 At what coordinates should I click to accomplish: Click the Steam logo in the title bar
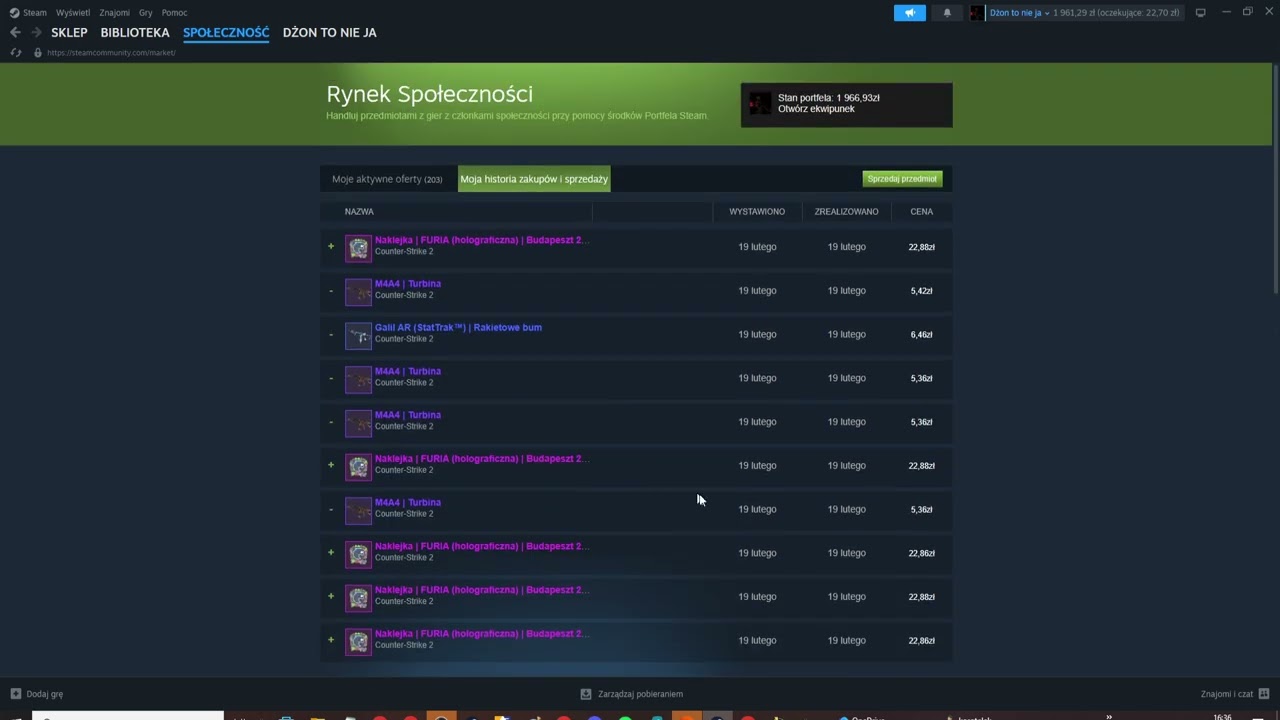coord(14,13)
